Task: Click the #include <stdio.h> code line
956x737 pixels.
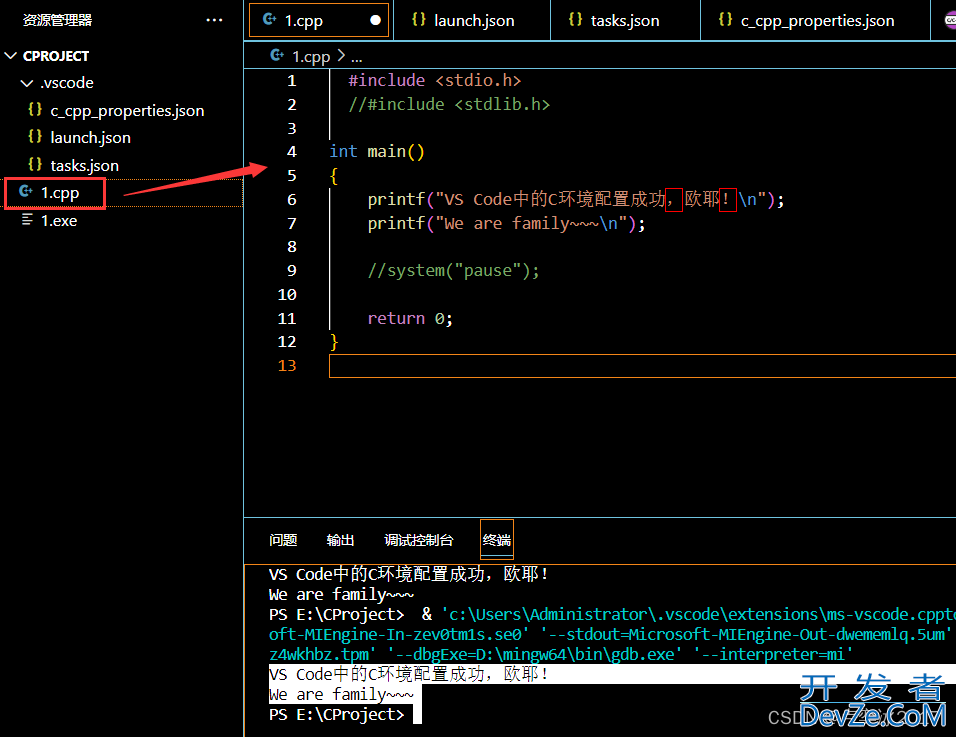Action: click(435, 80)
